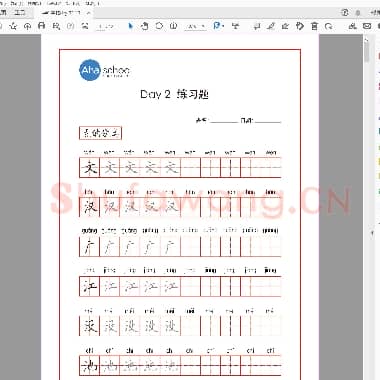
Task: Open the help question mark icon
Action: click(x=345, y=13)
